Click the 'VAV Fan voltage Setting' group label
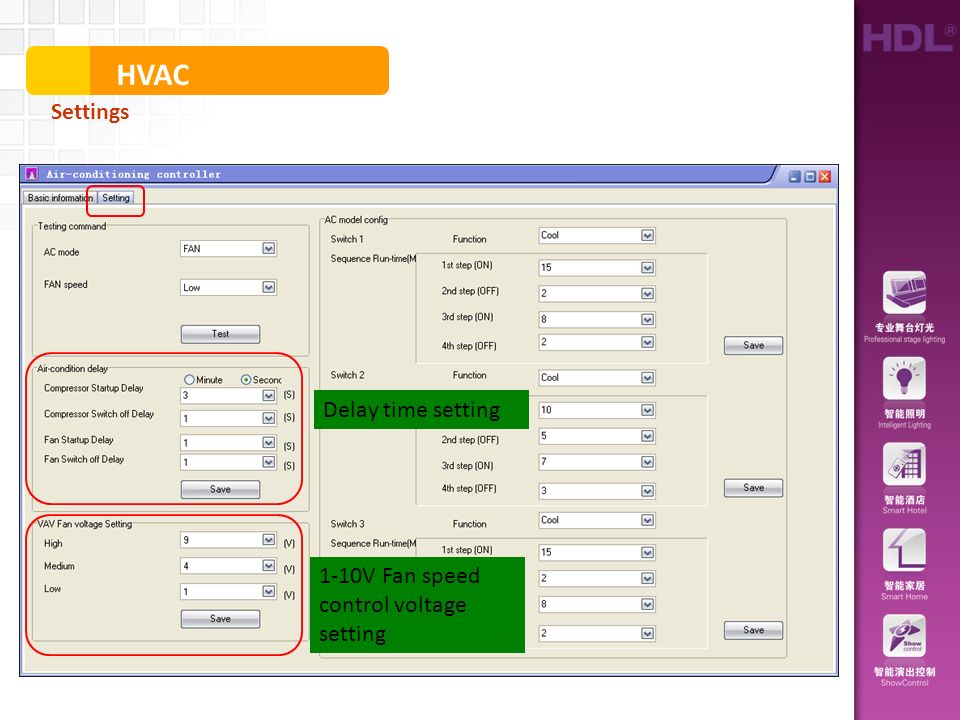This screenshot has height=720, width=960. coord(84,524)
